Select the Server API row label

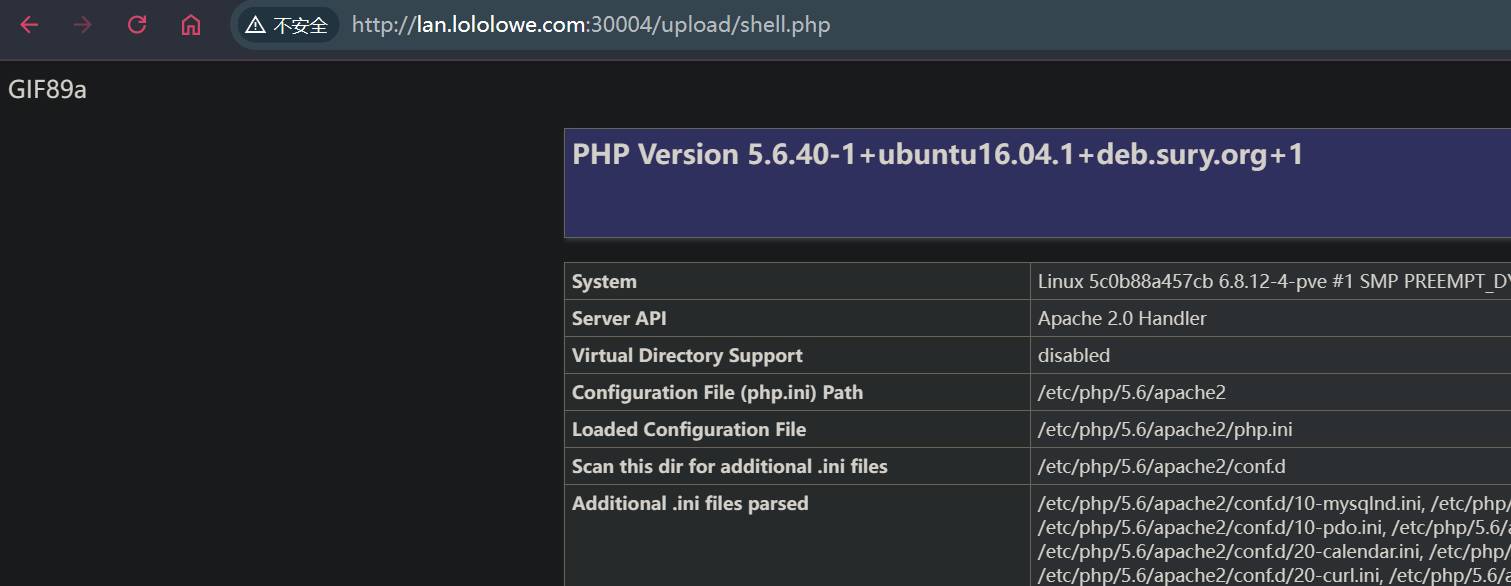[x=619, y=319]
